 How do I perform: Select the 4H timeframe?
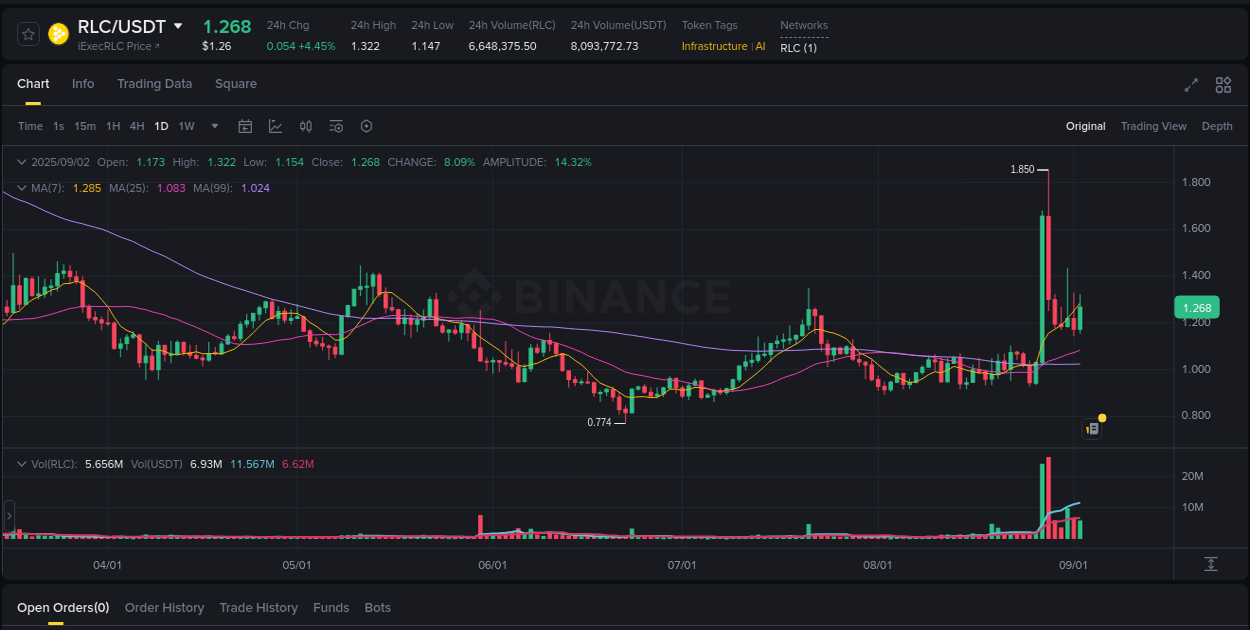point(137,126)
